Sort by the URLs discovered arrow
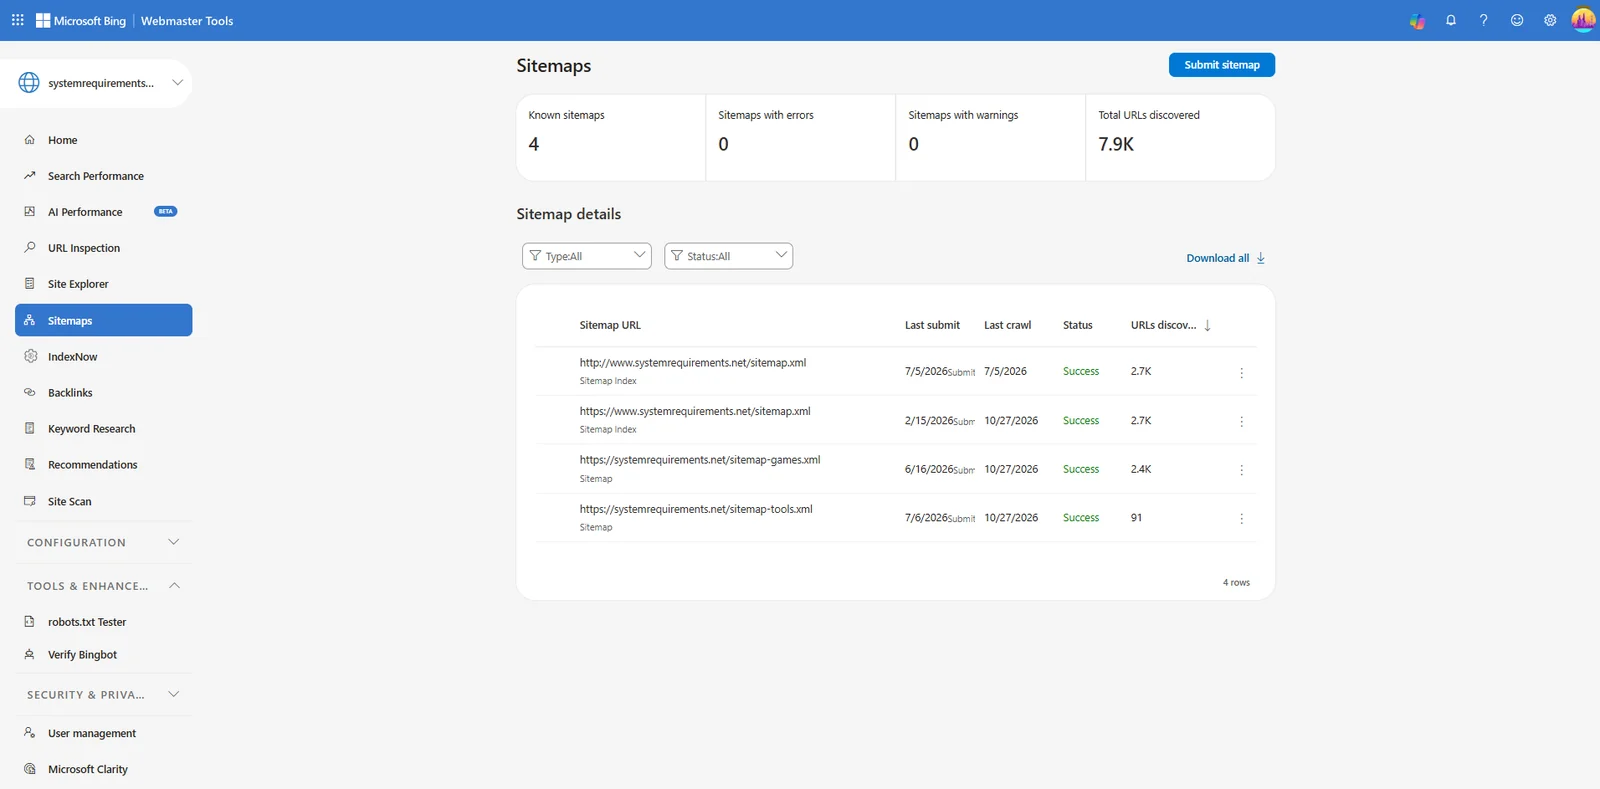 tap(1208, 325)
